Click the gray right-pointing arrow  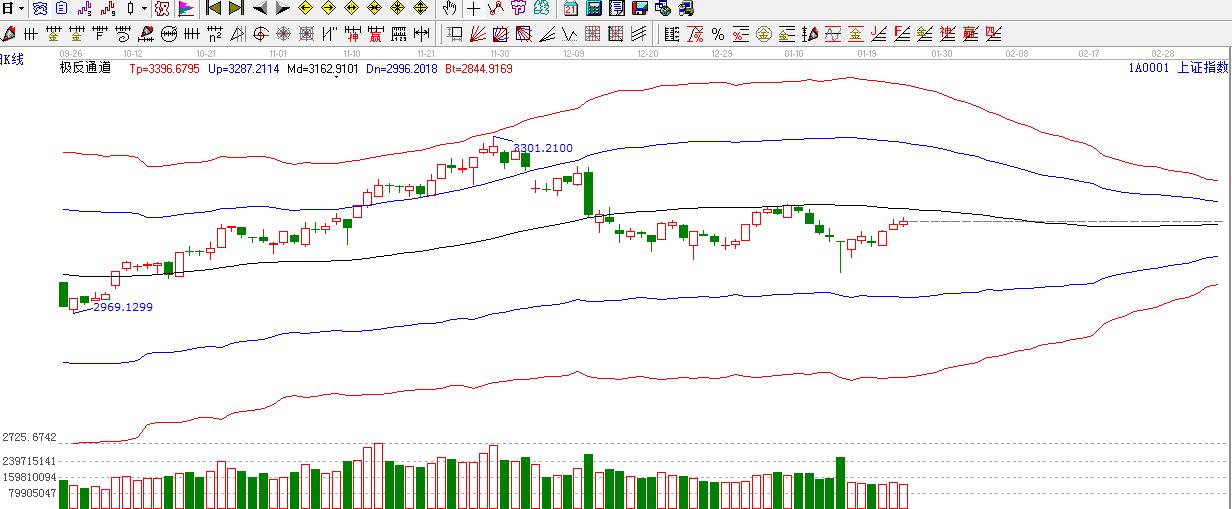click(x=283, y=9)
